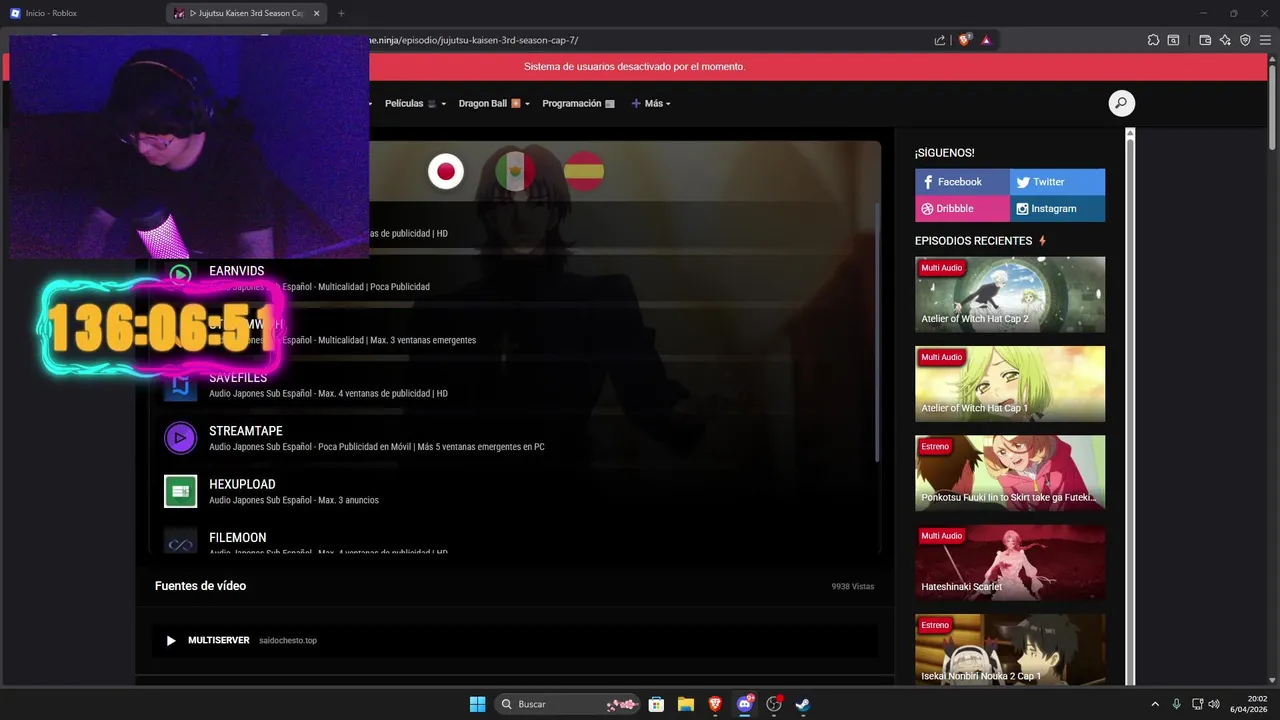Click the share page icon in address bar

[940, 40]
